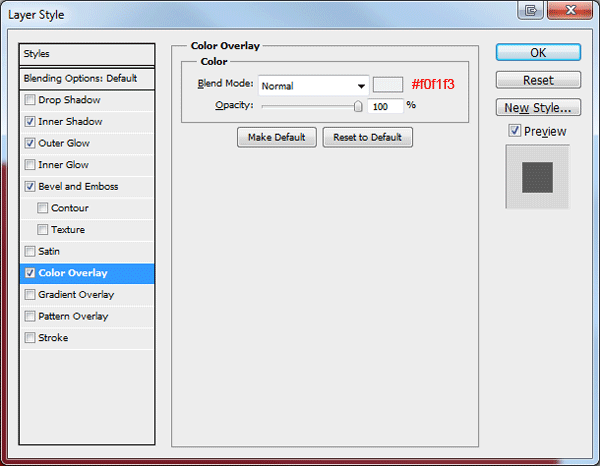Select the Gradient Overlay effect label

(76, 295)
